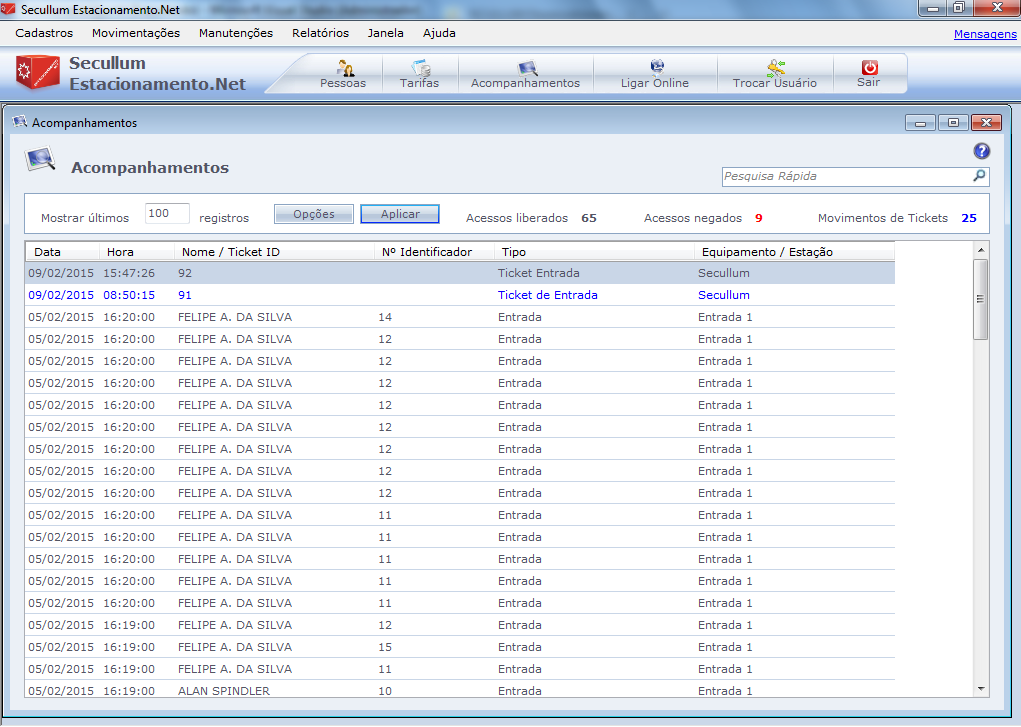Open the Mensagens link
The image size is (1021, 727).
click(985, 34)
